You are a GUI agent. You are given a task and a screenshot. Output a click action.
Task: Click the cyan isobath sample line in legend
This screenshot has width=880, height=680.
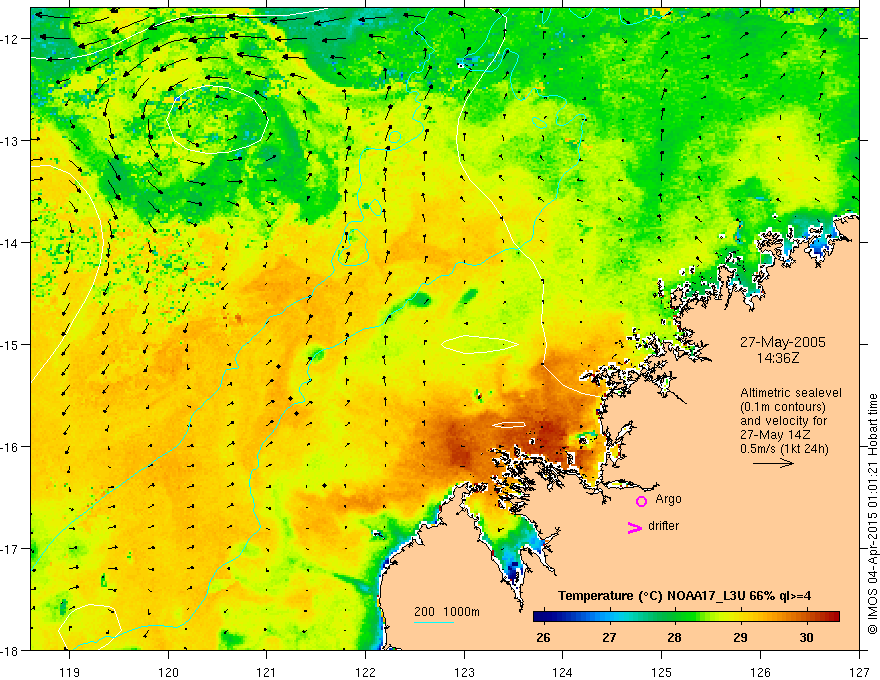[434, 622]
